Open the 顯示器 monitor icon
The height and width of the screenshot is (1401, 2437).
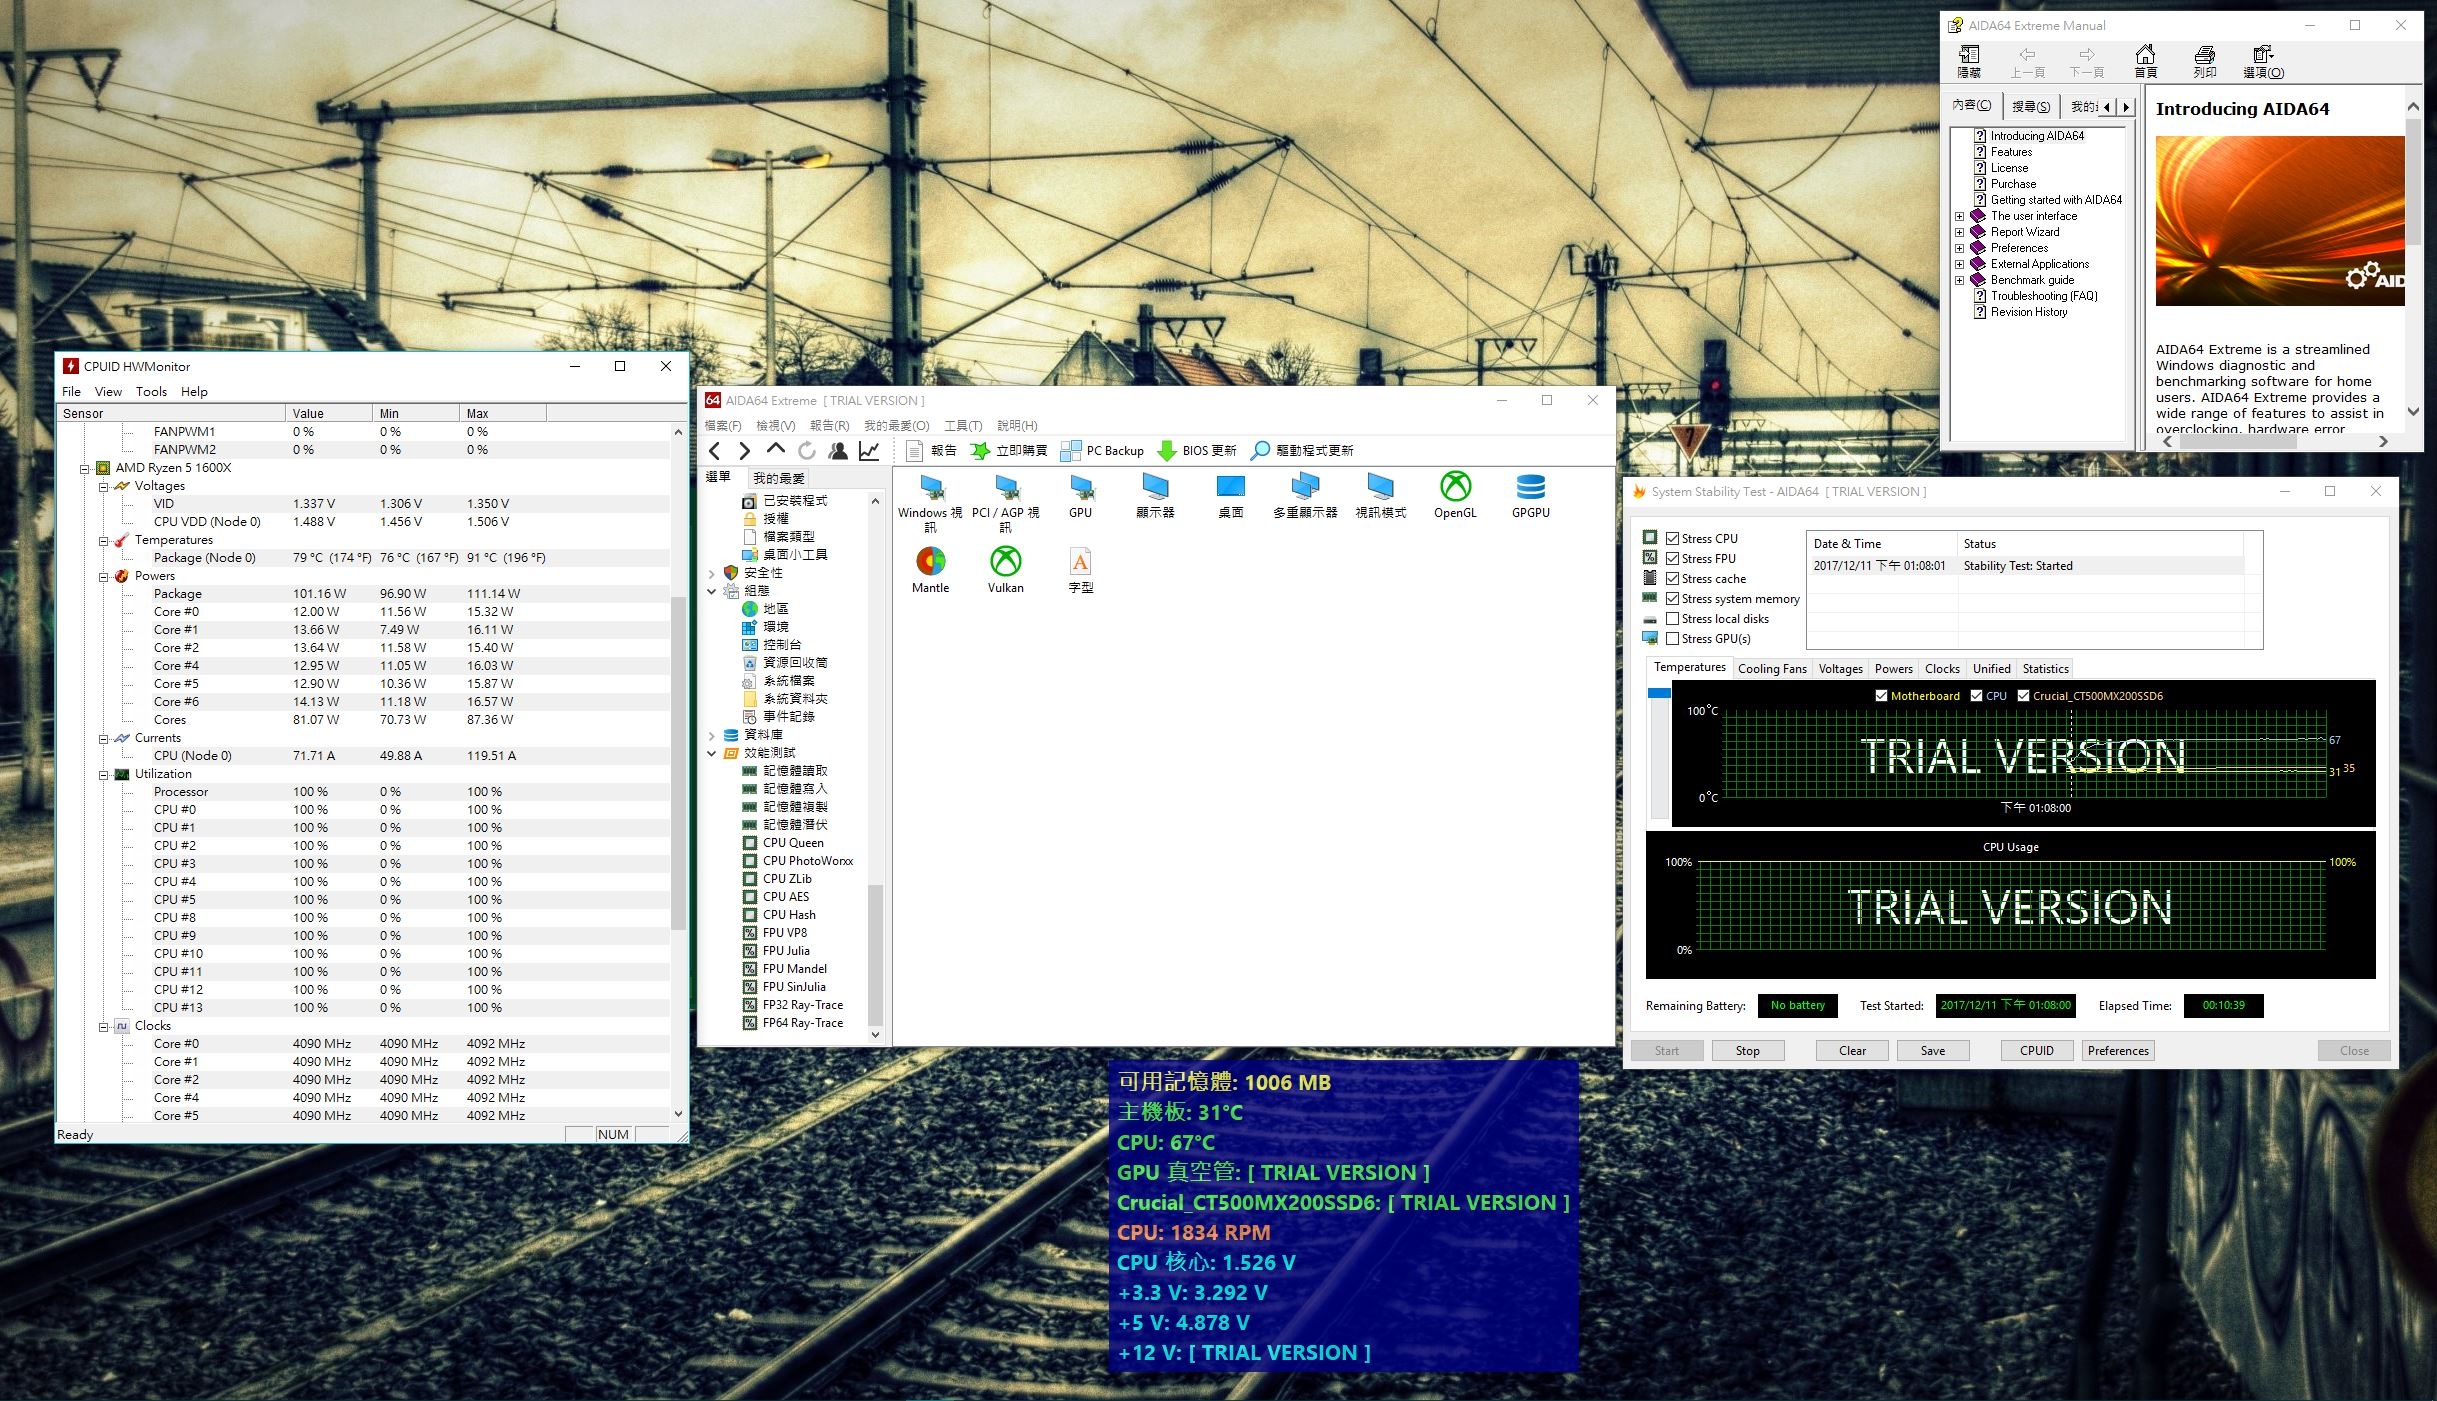(x=1155, y=496)
